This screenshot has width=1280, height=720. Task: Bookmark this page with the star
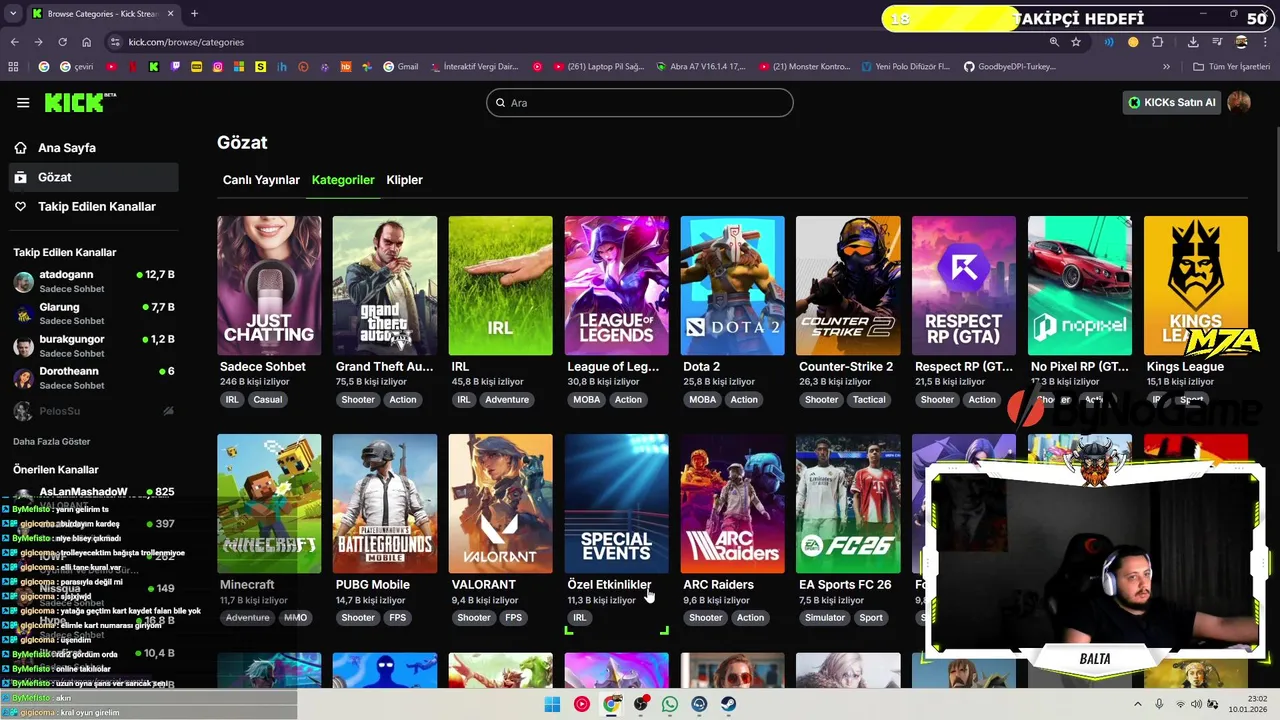coord(1076,42)
